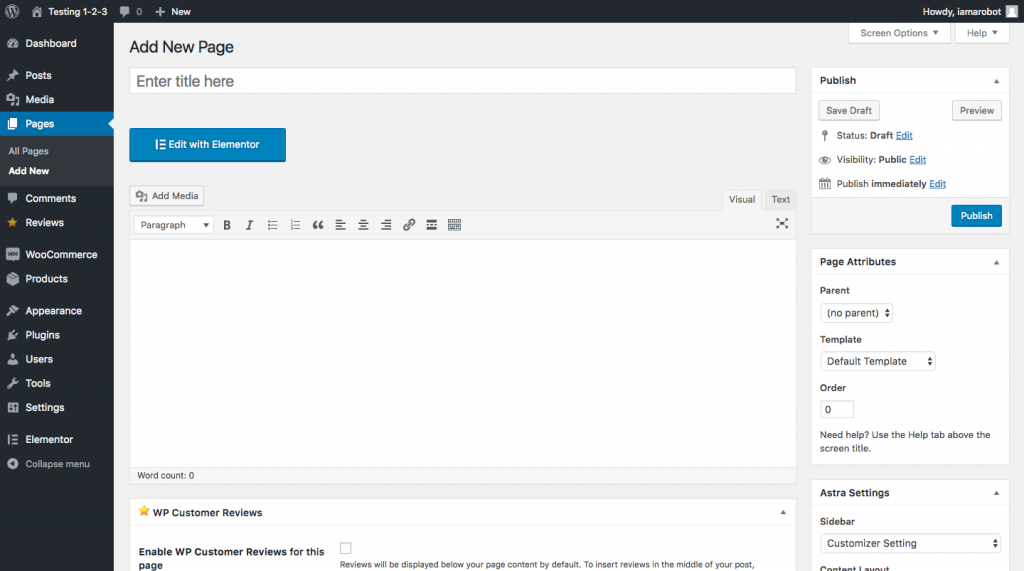Align text right
Viewport: 1024px width, 571px height.
(x=386, y=225)
